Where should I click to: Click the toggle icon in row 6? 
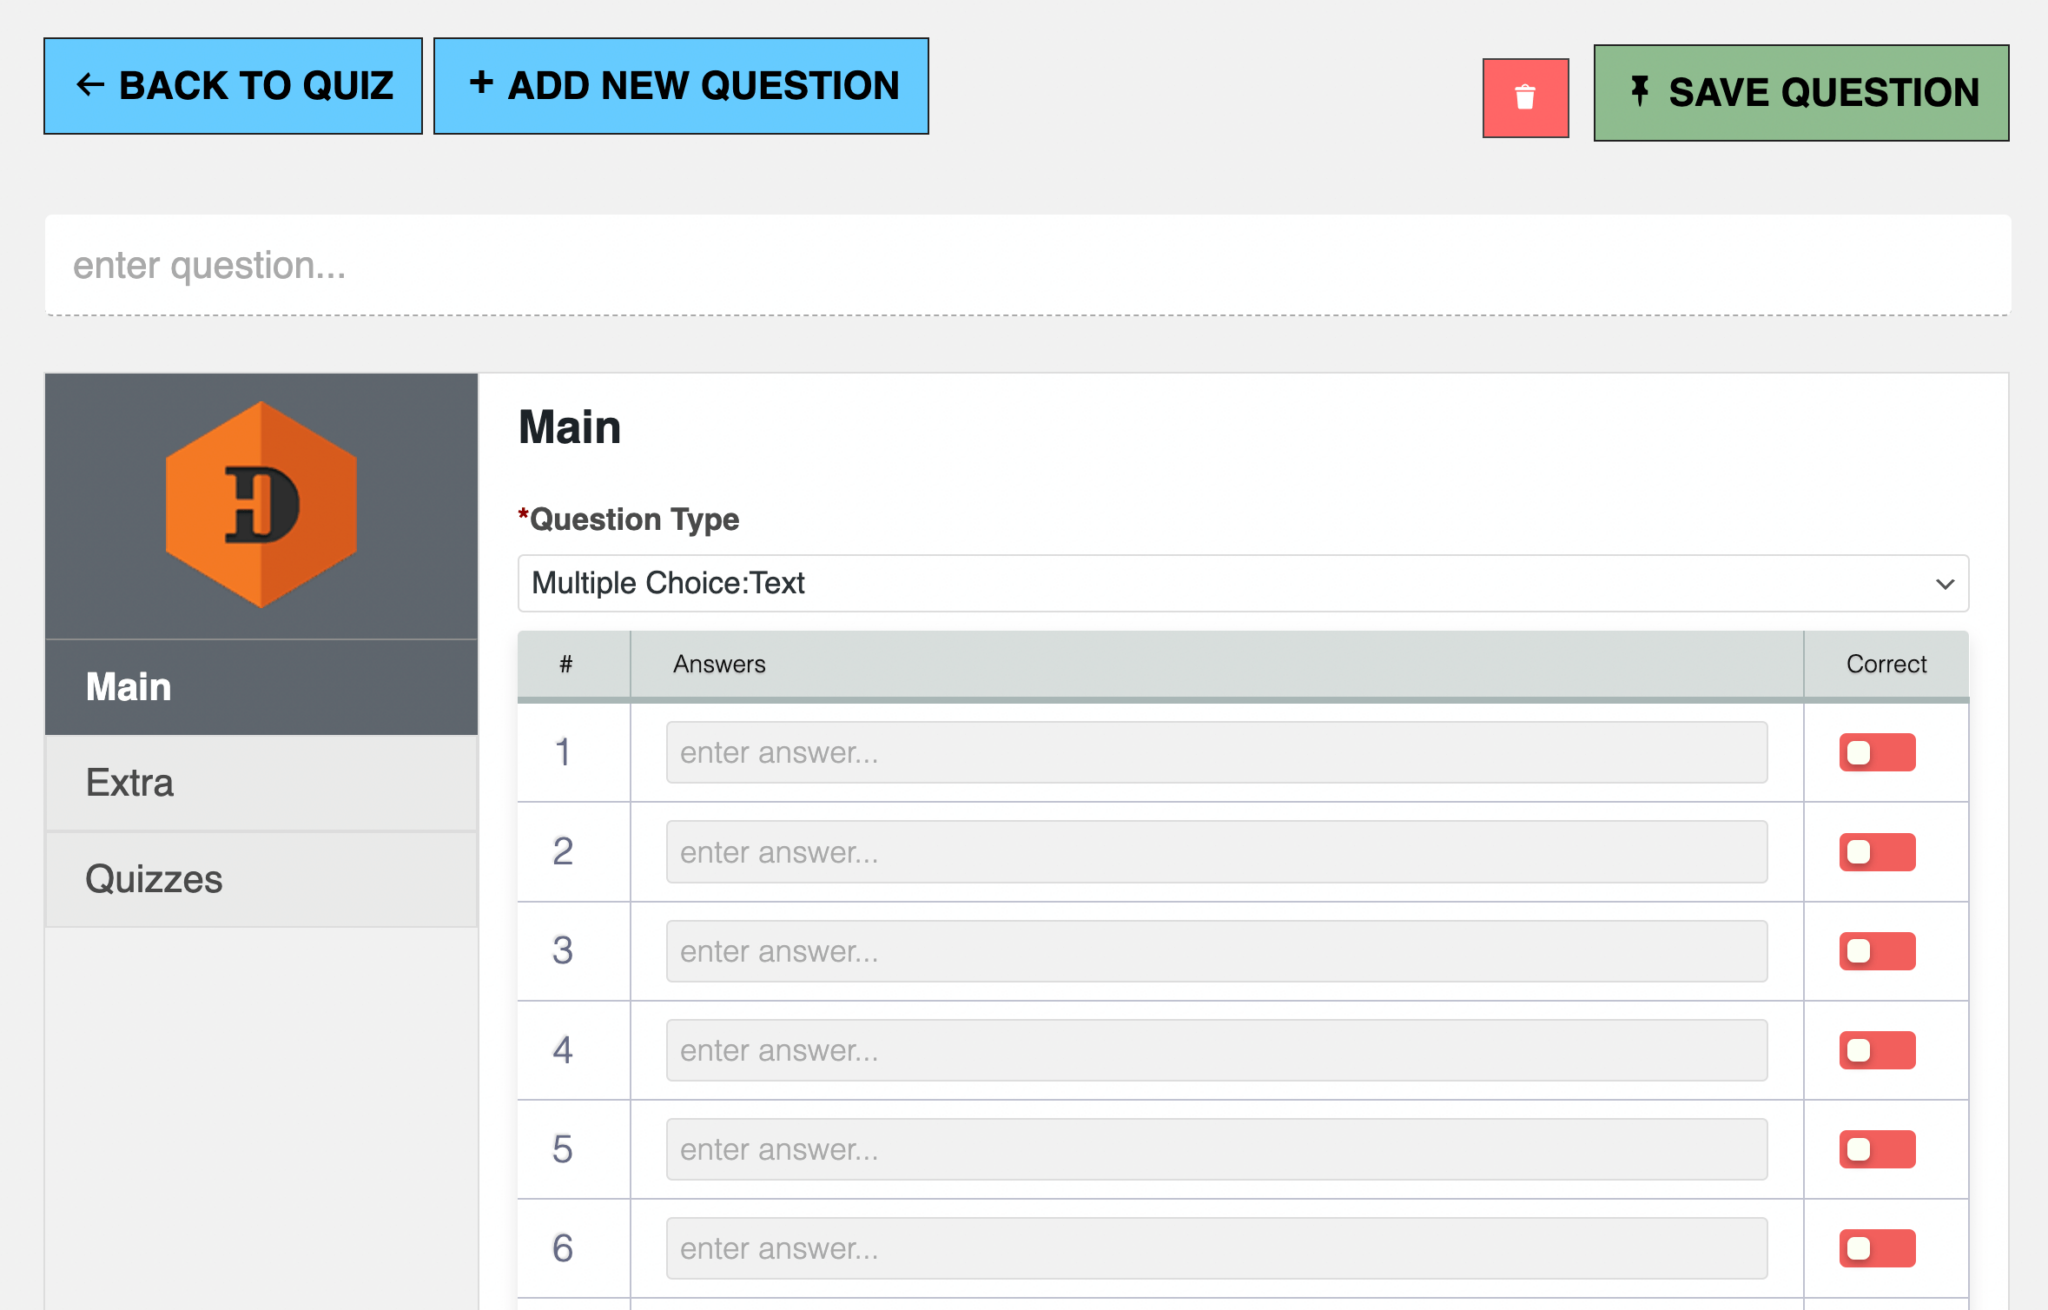(1876, 1248)
